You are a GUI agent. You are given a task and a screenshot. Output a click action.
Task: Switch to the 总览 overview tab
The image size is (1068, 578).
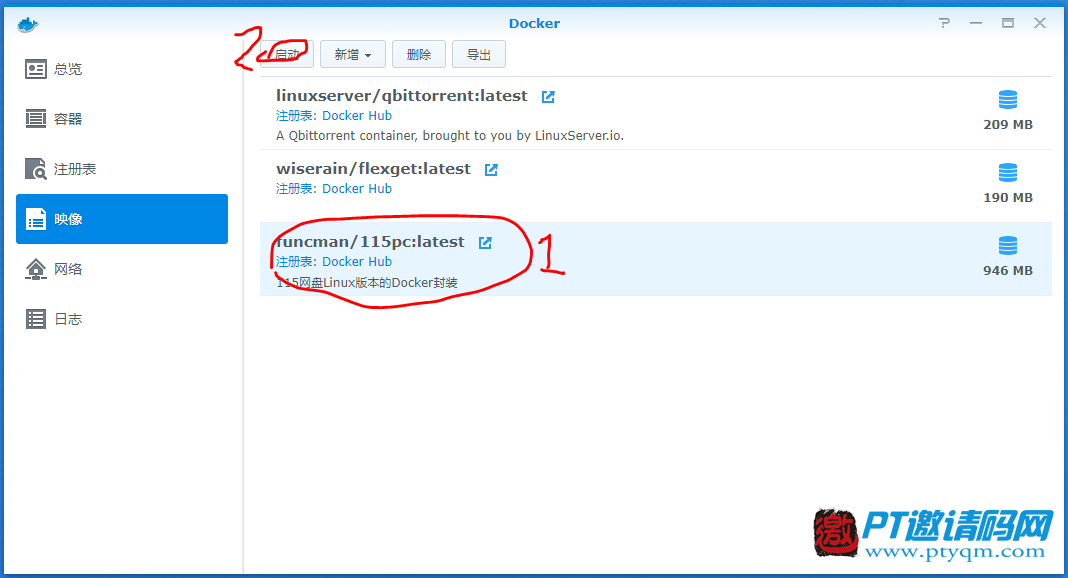coord(122,69)
